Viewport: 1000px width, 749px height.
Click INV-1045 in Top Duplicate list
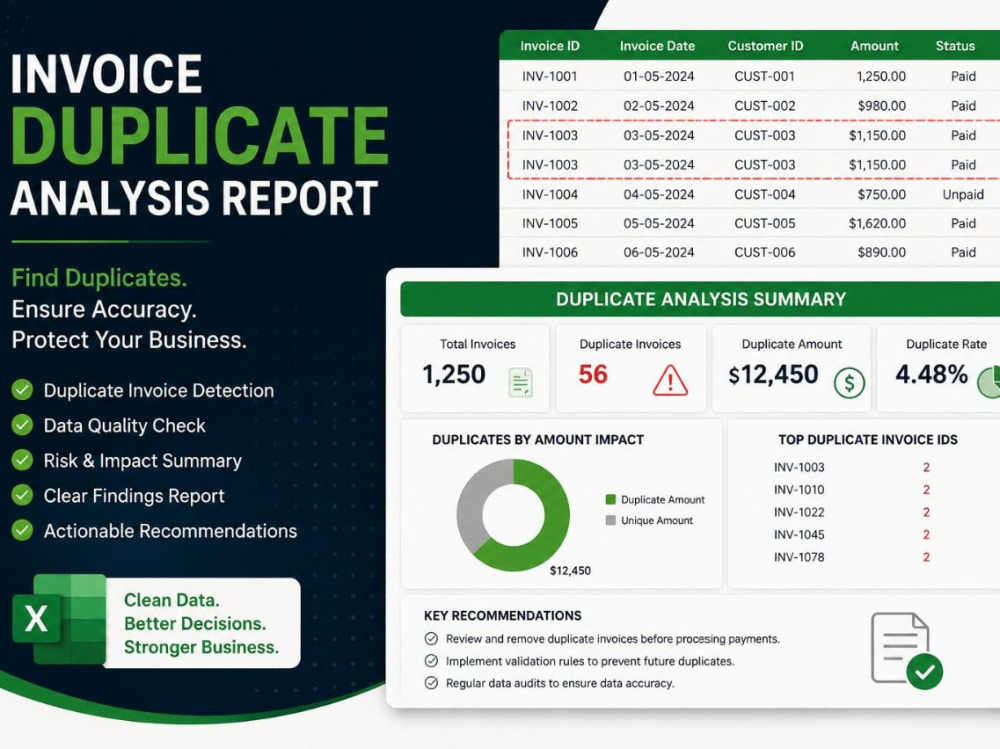click(x=799, y=535)
